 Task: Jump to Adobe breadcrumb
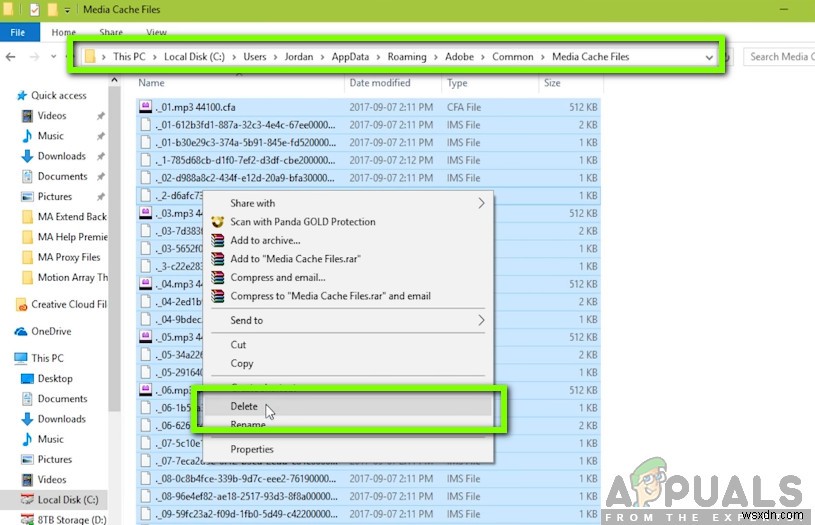[x=459, y=57]
